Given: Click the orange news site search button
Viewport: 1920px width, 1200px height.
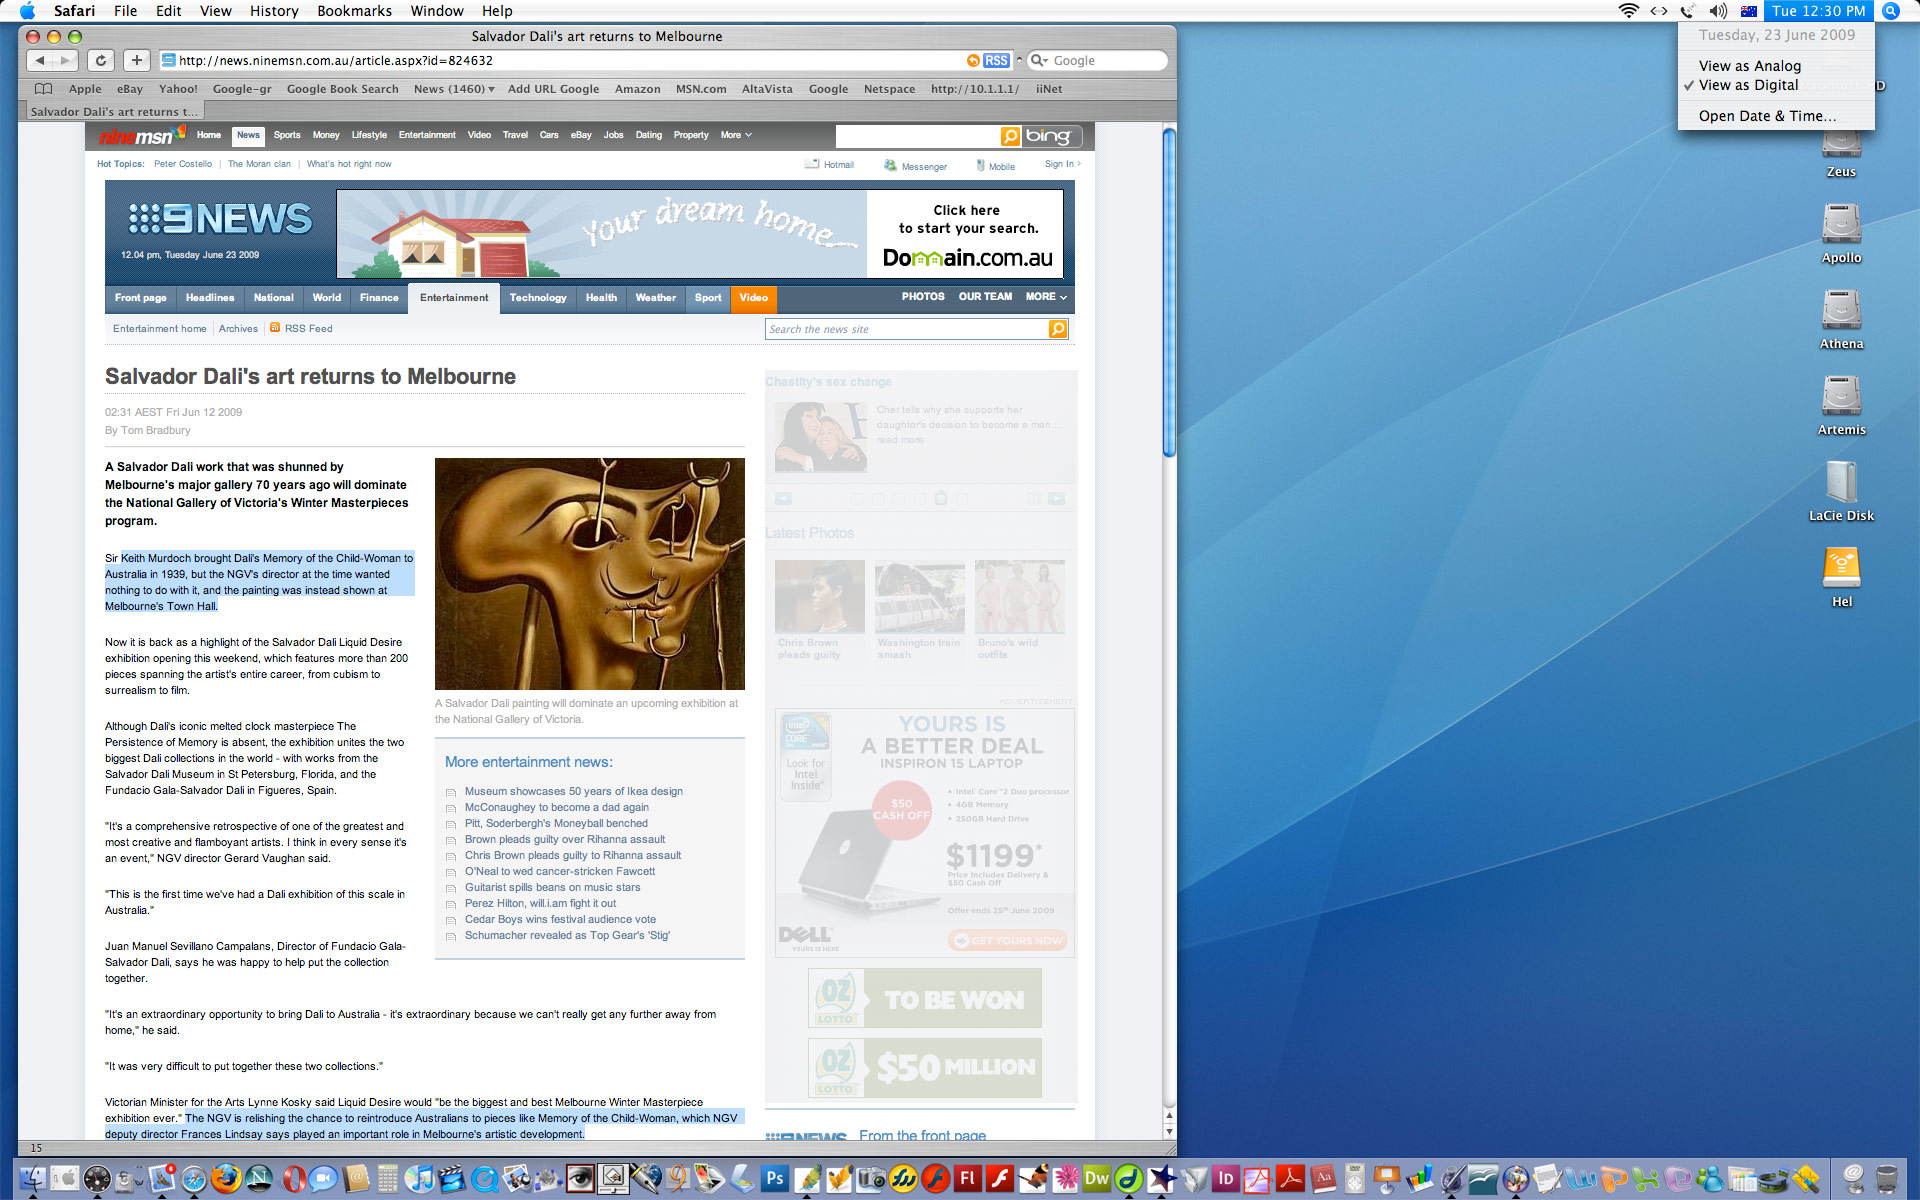Looking at the screenshot, I should coord(1058,329).
